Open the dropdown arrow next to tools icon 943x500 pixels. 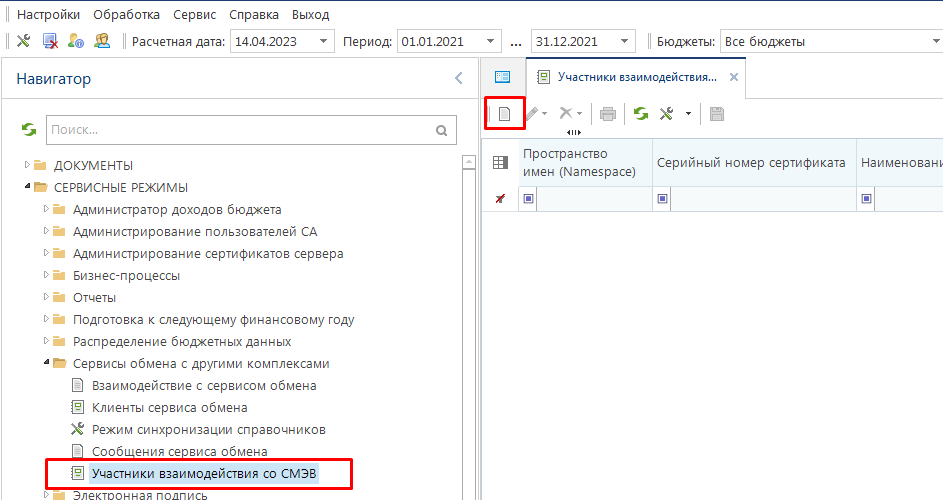tap(688, 113)
